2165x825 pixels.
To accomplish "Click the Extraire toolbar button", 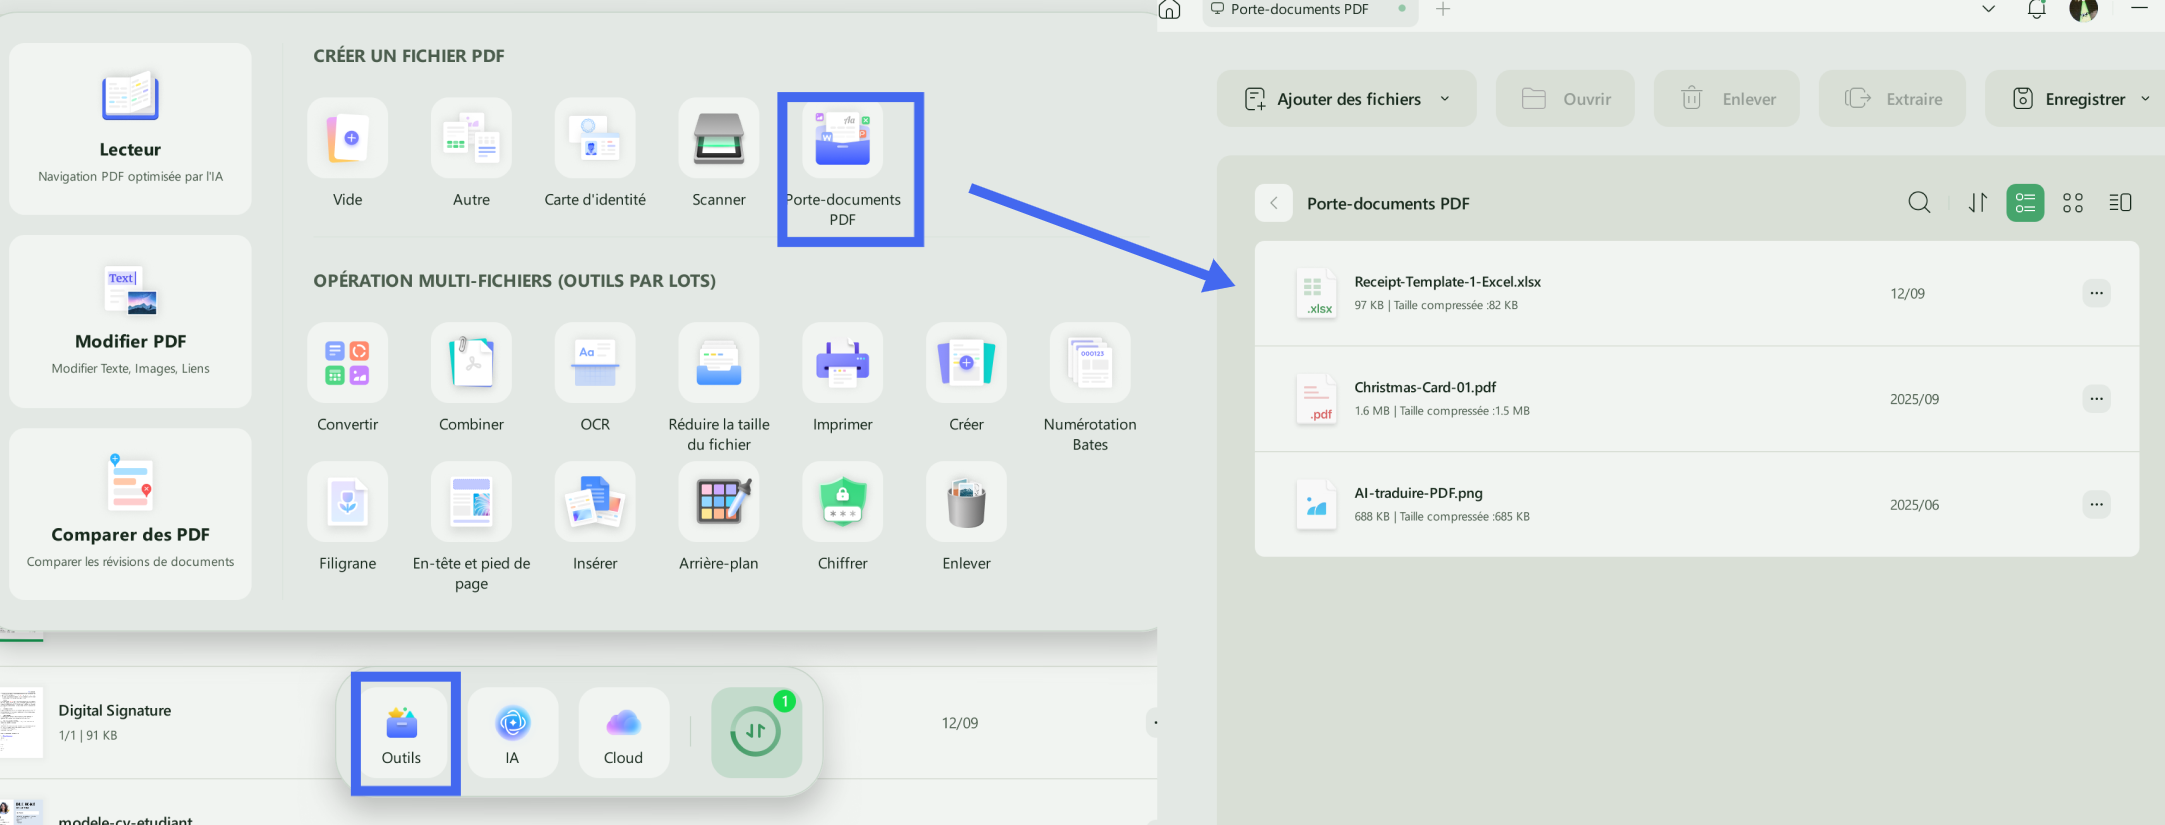I will click(1892, 98).
